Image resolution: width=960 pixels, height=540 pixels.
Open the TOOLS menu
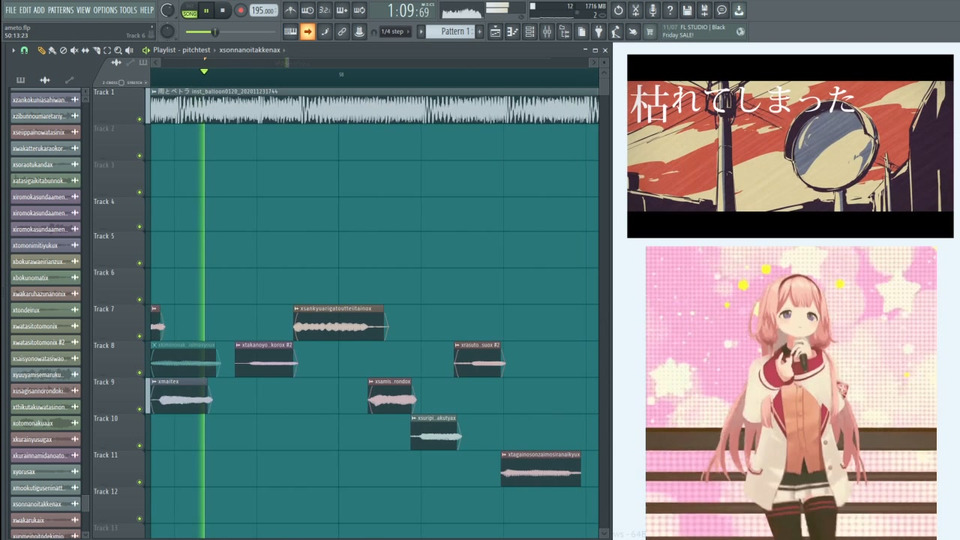coord(128,10)
